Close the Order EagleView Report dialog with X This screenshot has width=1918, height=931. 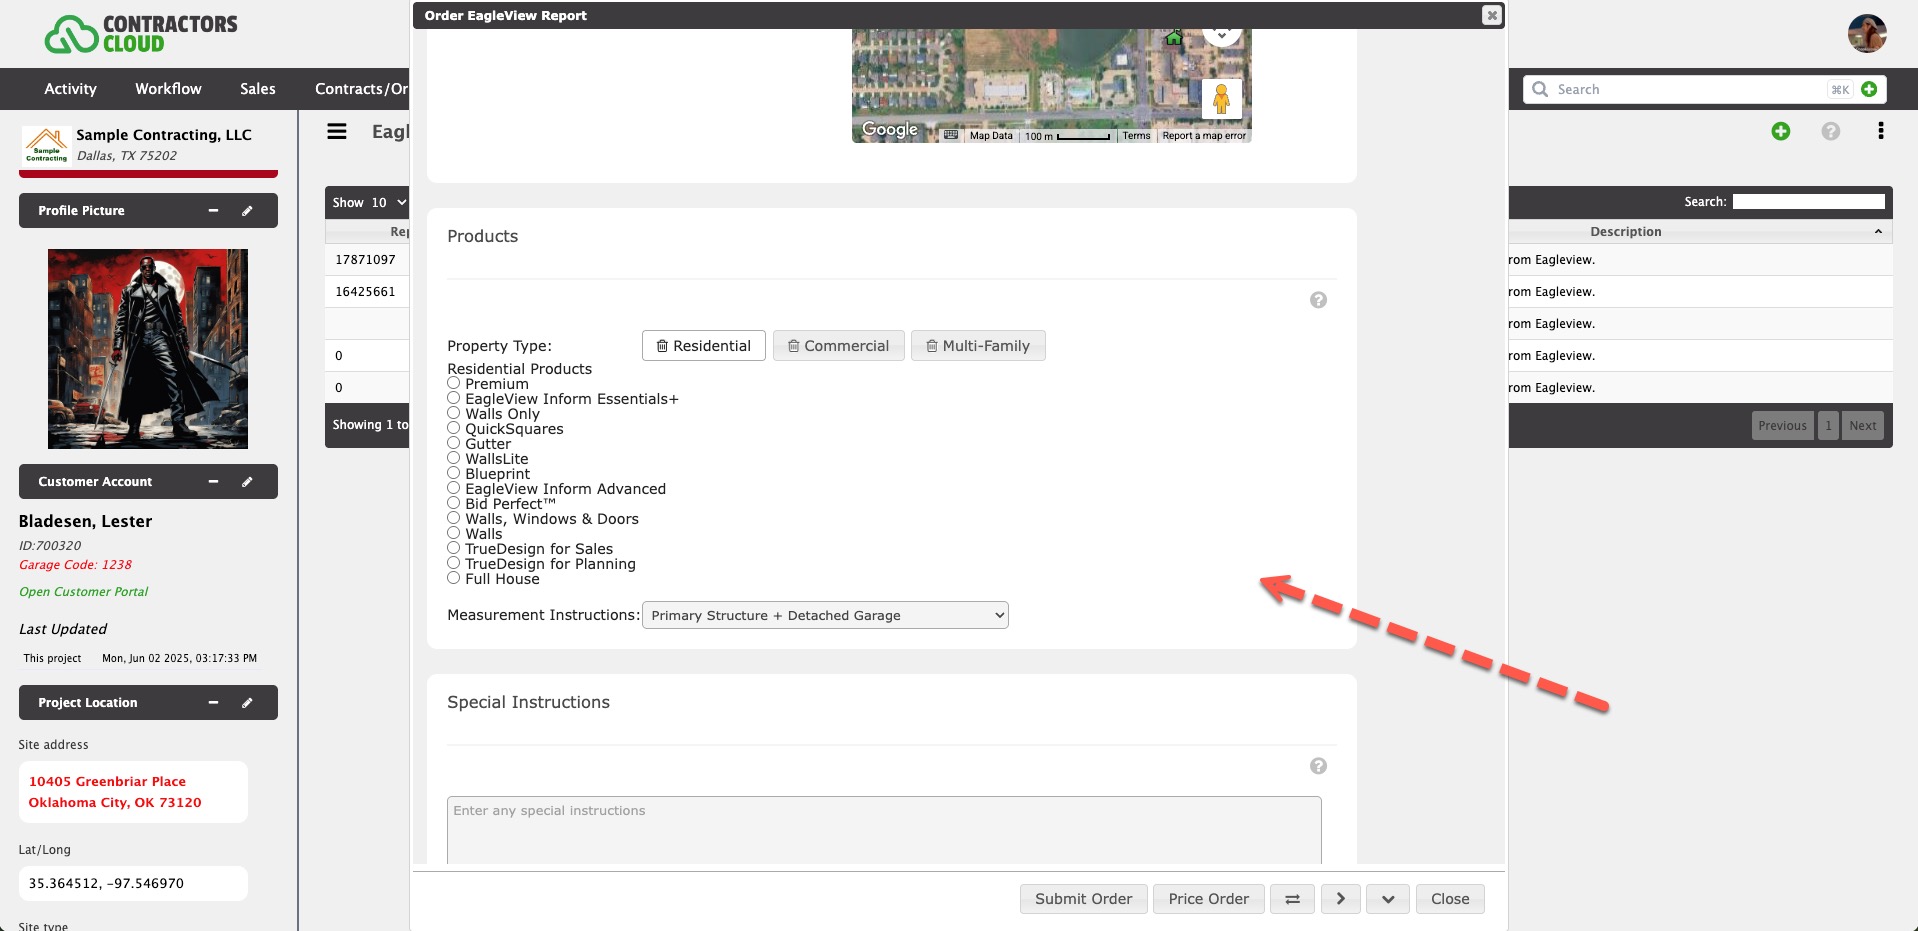[x=1492, y=15]
